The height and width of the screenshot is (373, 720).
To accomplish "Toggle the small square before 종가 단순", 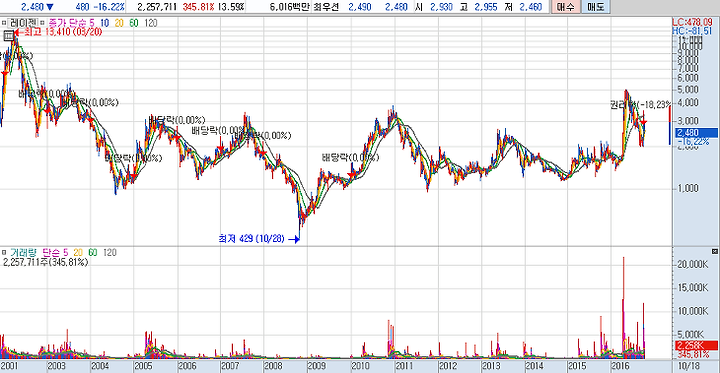I will tap(43, 23).
